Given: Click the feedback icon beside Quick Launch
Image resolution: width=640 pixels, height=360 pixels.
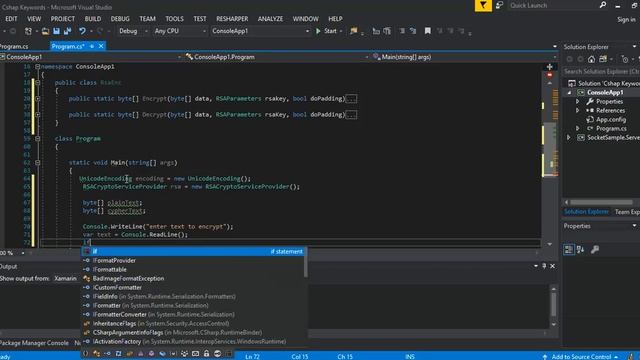Looking at the screenshot, I should coord(499,5).
